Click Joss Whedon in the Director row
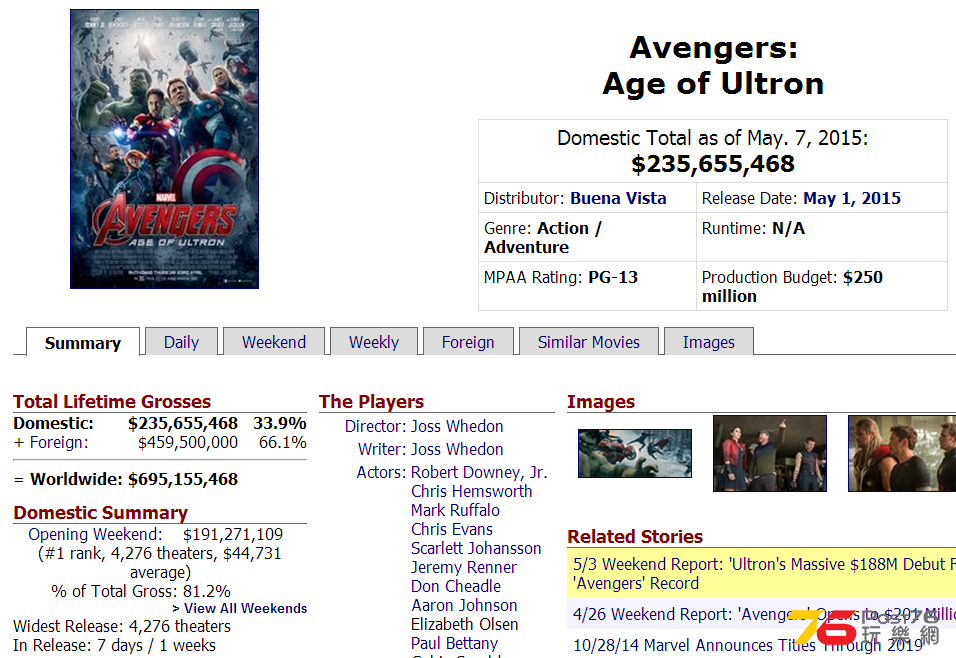The image size is (956, 658). (457, 426)
